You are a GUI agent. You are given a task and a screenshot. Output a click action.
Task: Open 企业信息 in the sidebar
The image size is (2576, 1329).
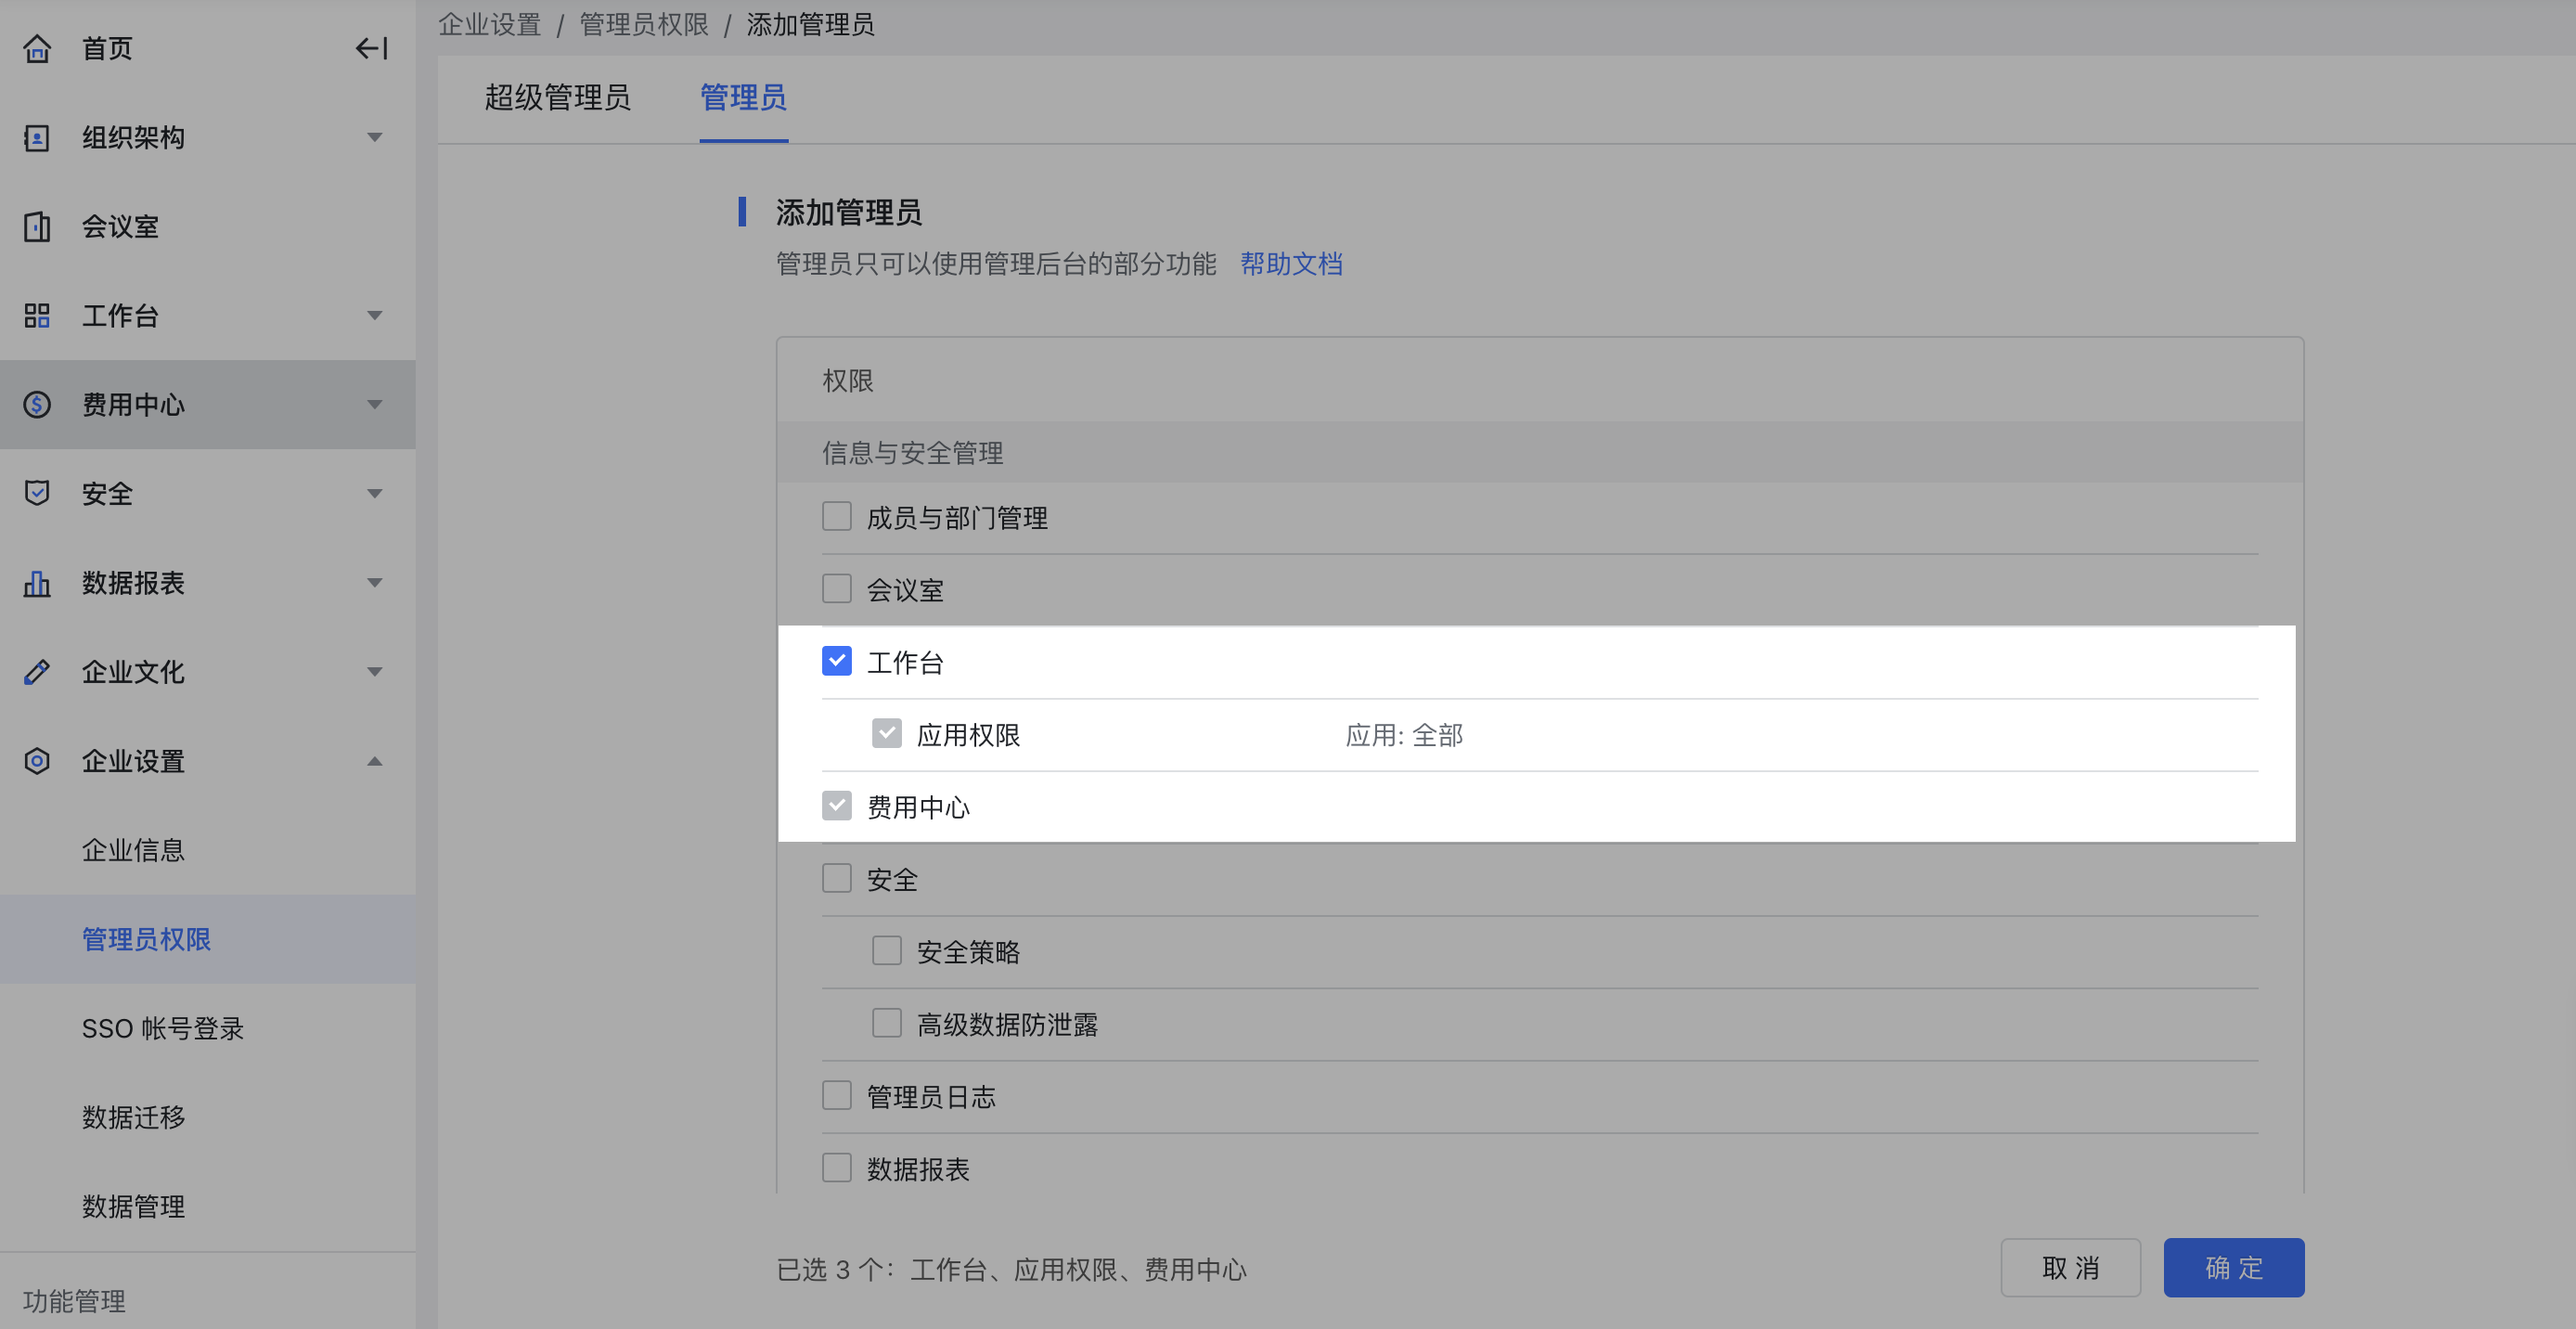(x=133, y=850)
